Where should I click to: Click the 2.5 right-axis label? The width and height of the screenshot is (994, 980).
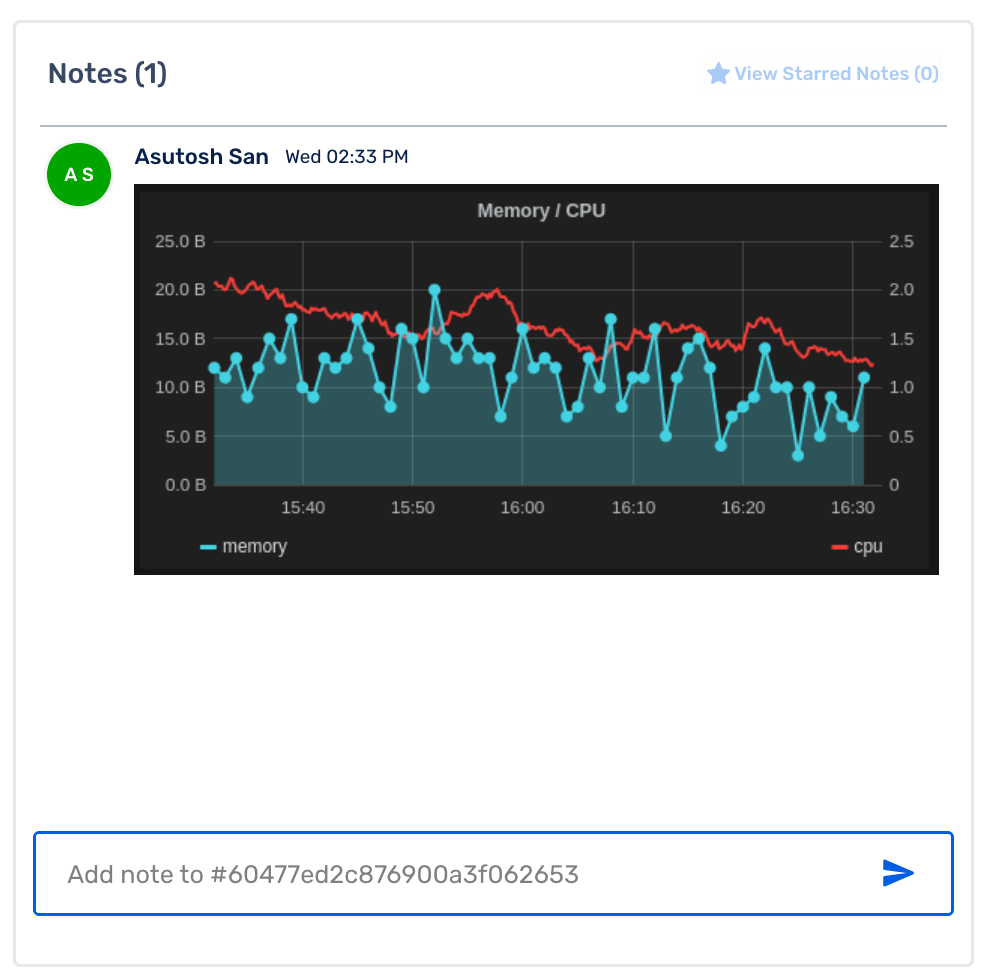point(901,242)
